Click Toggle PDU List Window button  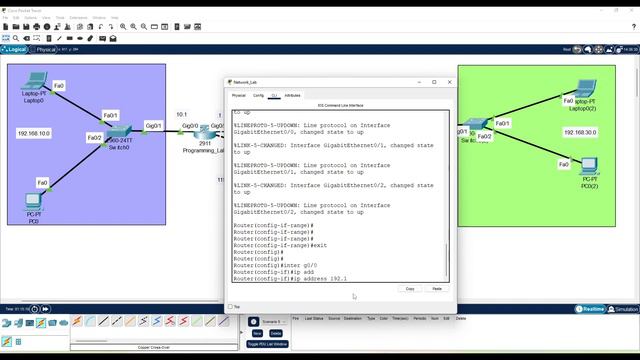tap(267, 344)
